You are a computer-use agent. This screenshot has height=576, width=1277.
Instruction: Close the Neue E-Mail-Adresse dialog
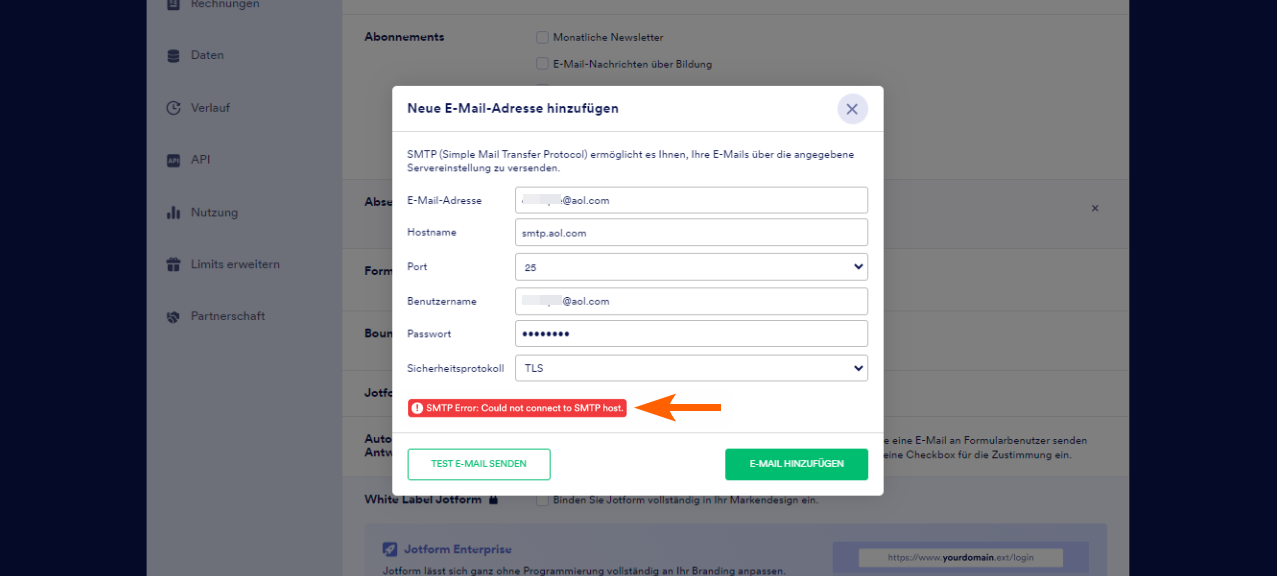[x=852, y=109]
